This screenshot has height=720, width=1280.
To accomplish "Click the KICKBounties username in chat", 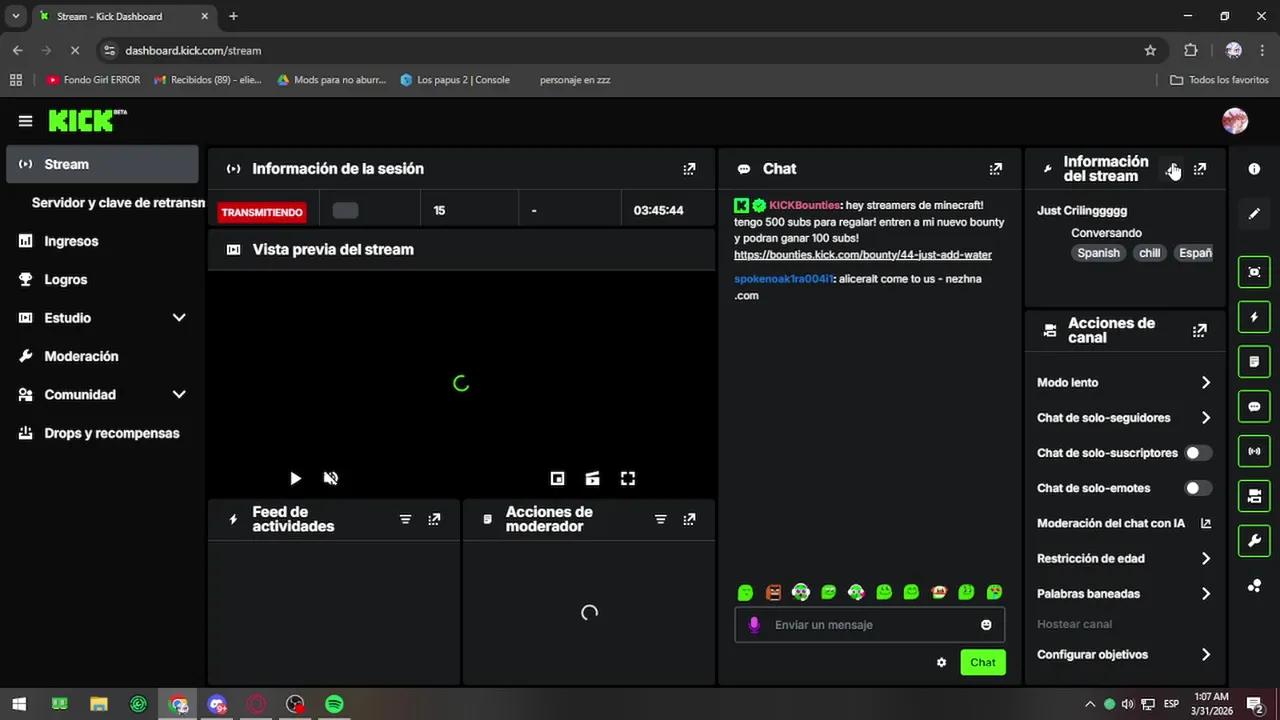I will [x=804, y=205].
